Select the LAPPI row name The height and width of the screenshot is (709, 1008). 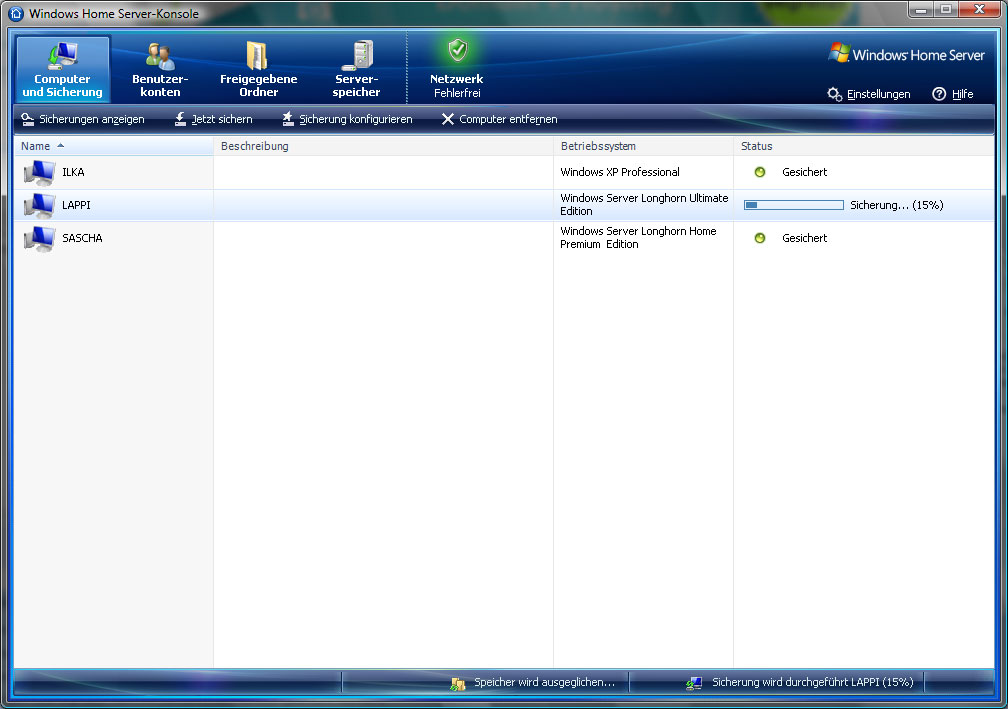[76, 205]
